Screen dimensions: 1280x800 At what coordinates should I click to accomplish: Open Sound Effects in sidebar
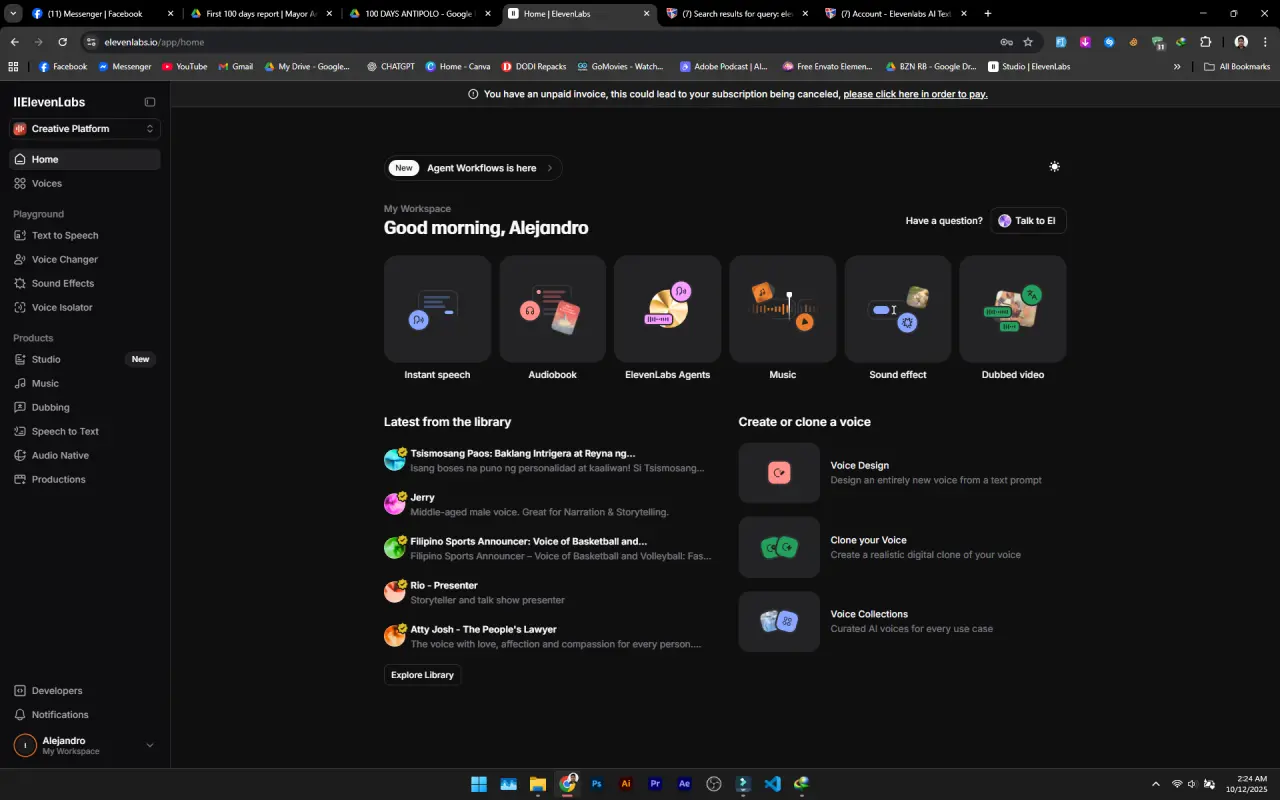pyautogui.click(x=85, y=283)
